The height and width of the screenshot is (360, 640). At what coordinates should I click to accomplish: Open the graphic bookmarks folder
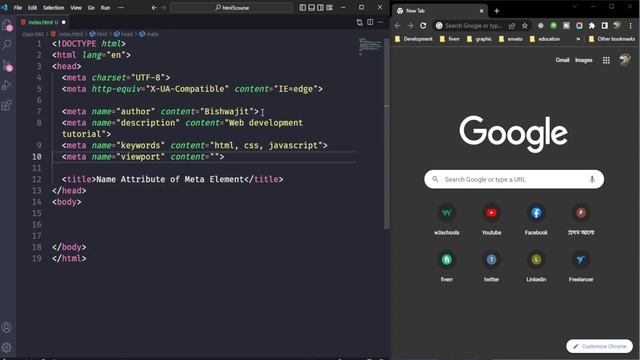(x=479, y=39)
